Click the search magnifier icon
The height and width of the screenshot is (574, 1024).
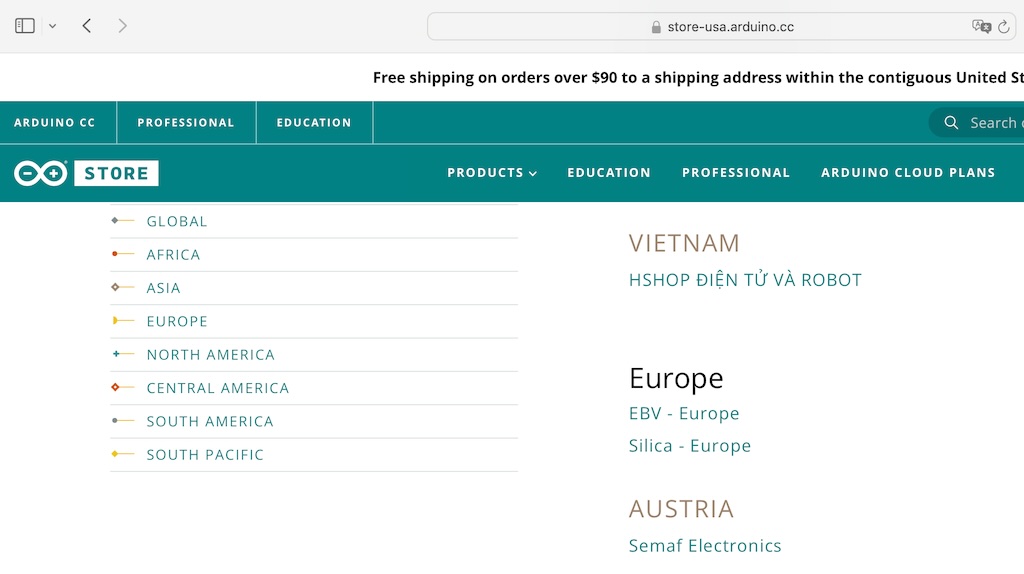[x=950, y=123]
